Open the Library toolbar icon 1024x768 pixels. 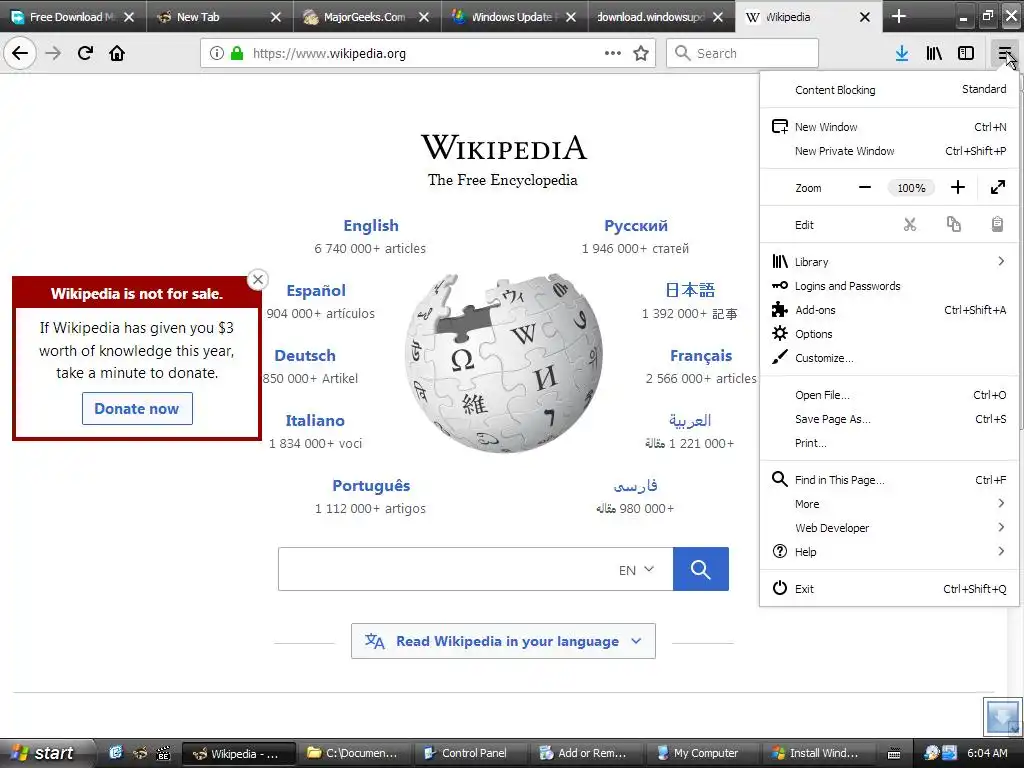(934, 53)
